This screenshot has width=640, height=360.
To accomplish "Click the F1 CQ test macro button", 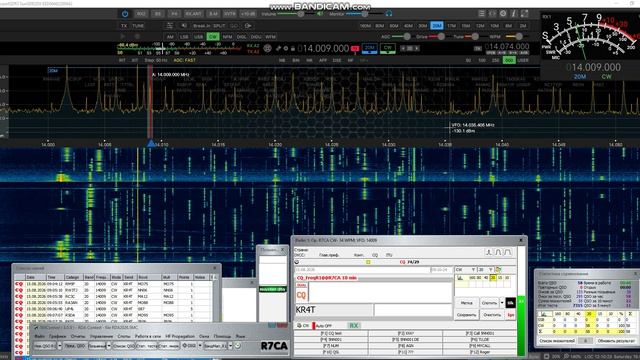I will tap(331, 333).
